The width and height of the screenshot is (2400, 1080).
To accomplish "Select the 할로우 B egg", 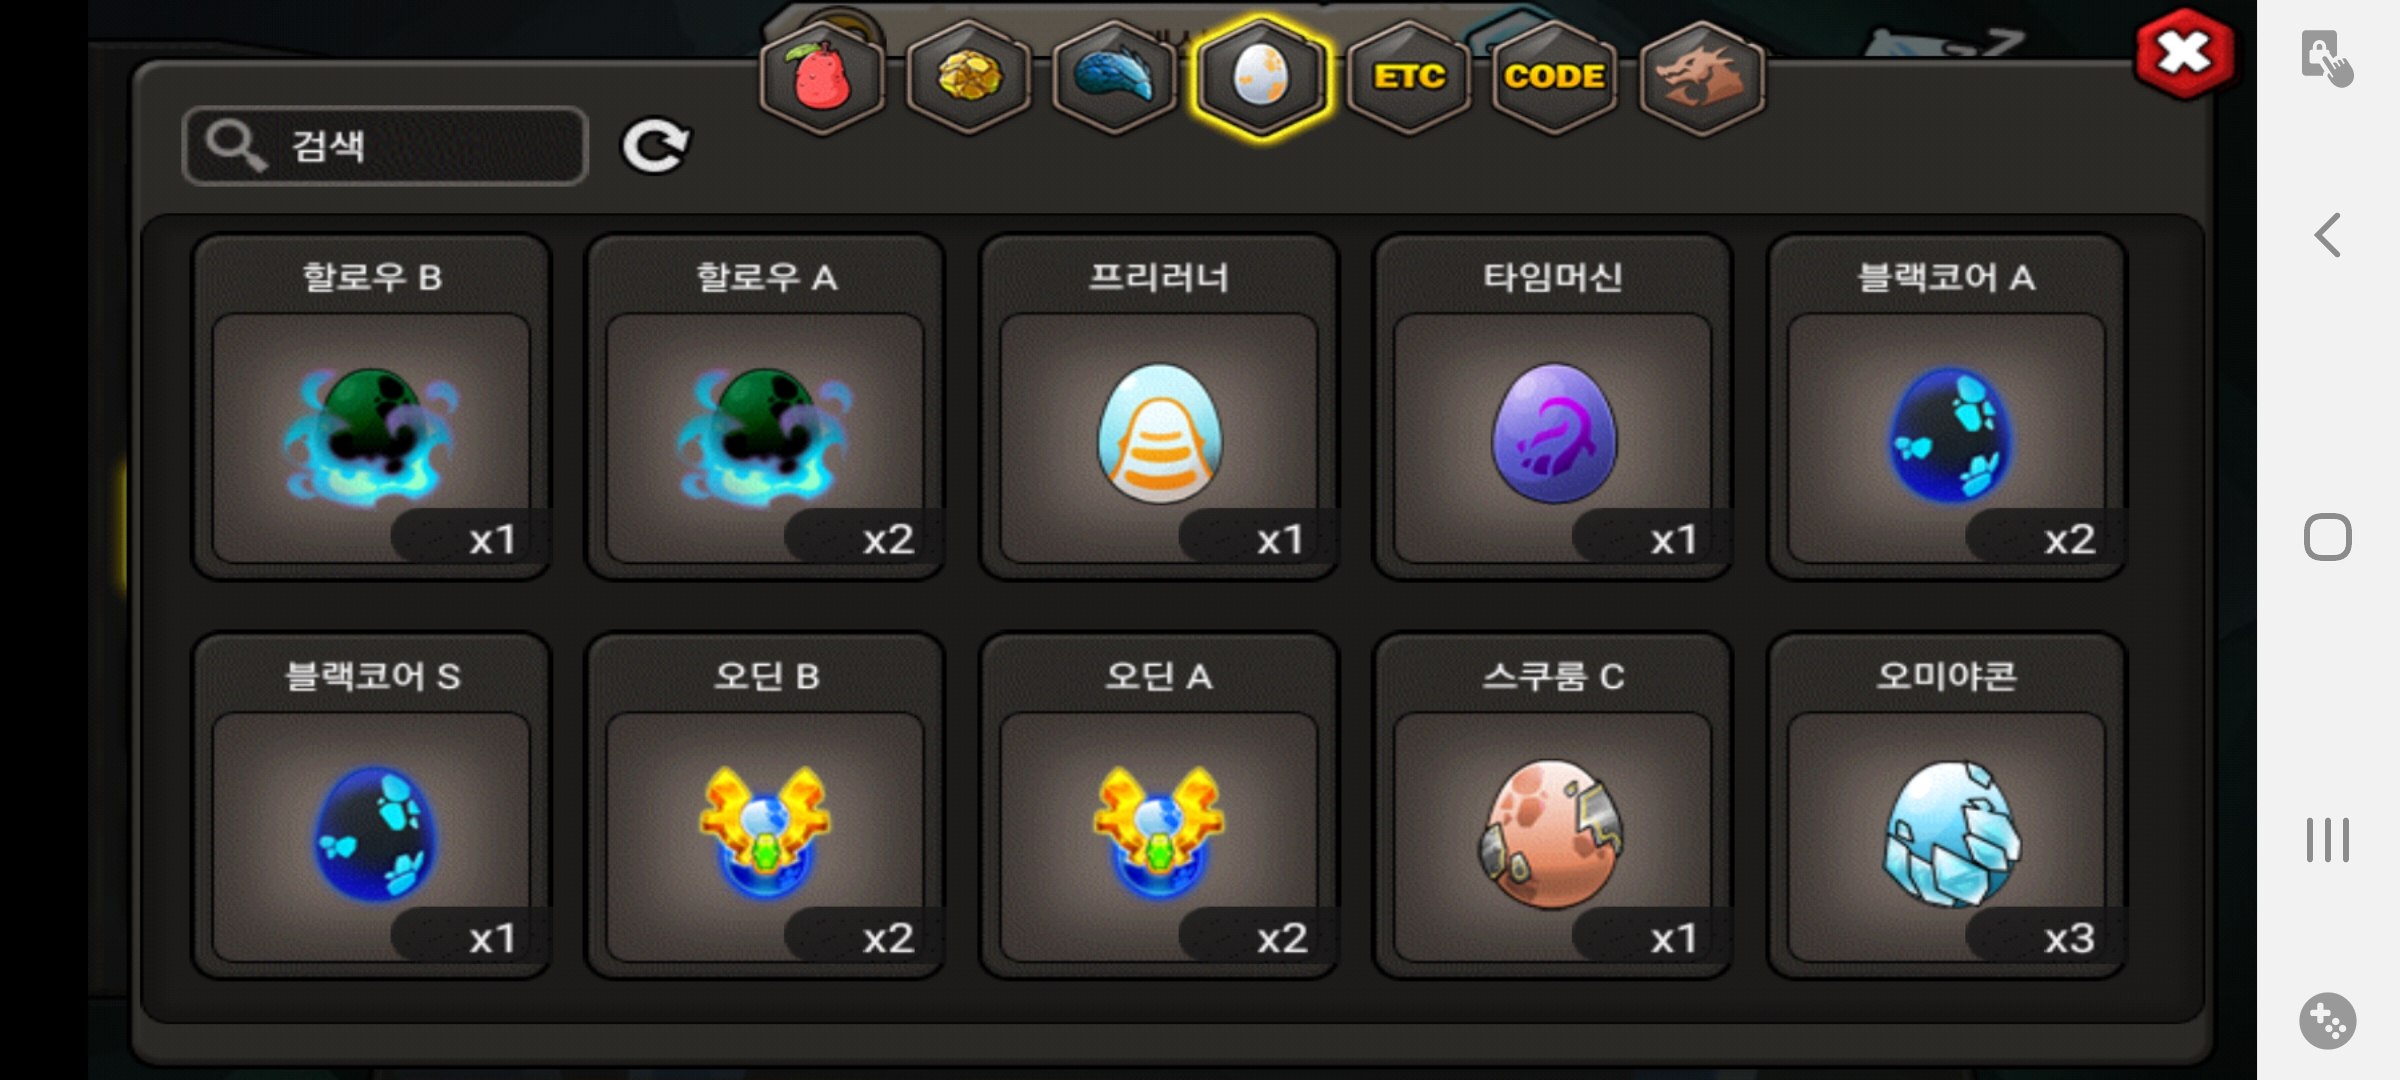I will point(371,407).
